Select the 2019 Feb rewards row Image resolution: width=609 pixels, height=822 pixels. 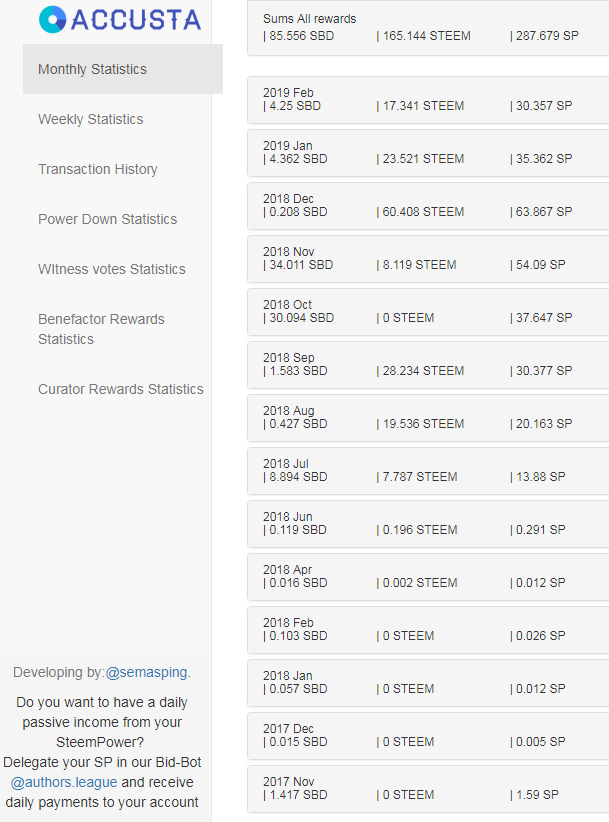point(428,100)
